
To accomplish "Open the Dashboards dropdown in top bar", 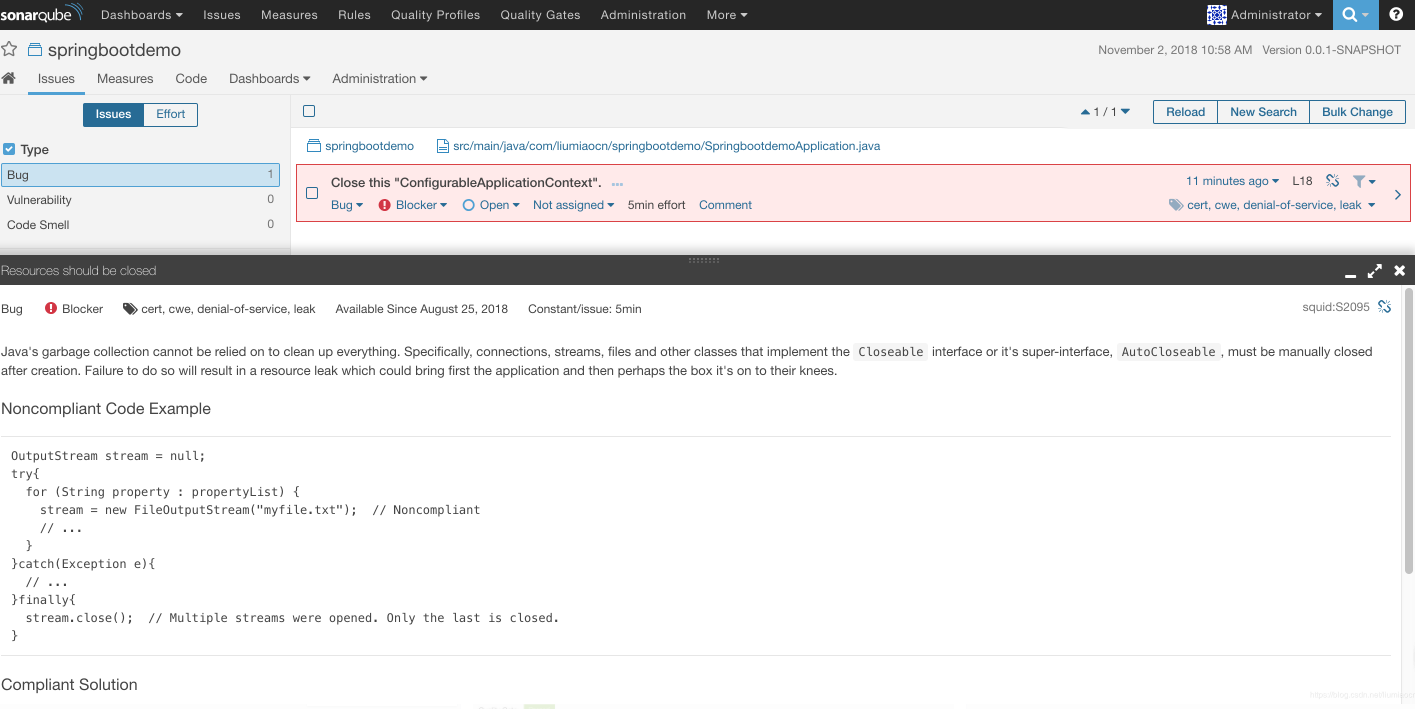I will 142,15.
